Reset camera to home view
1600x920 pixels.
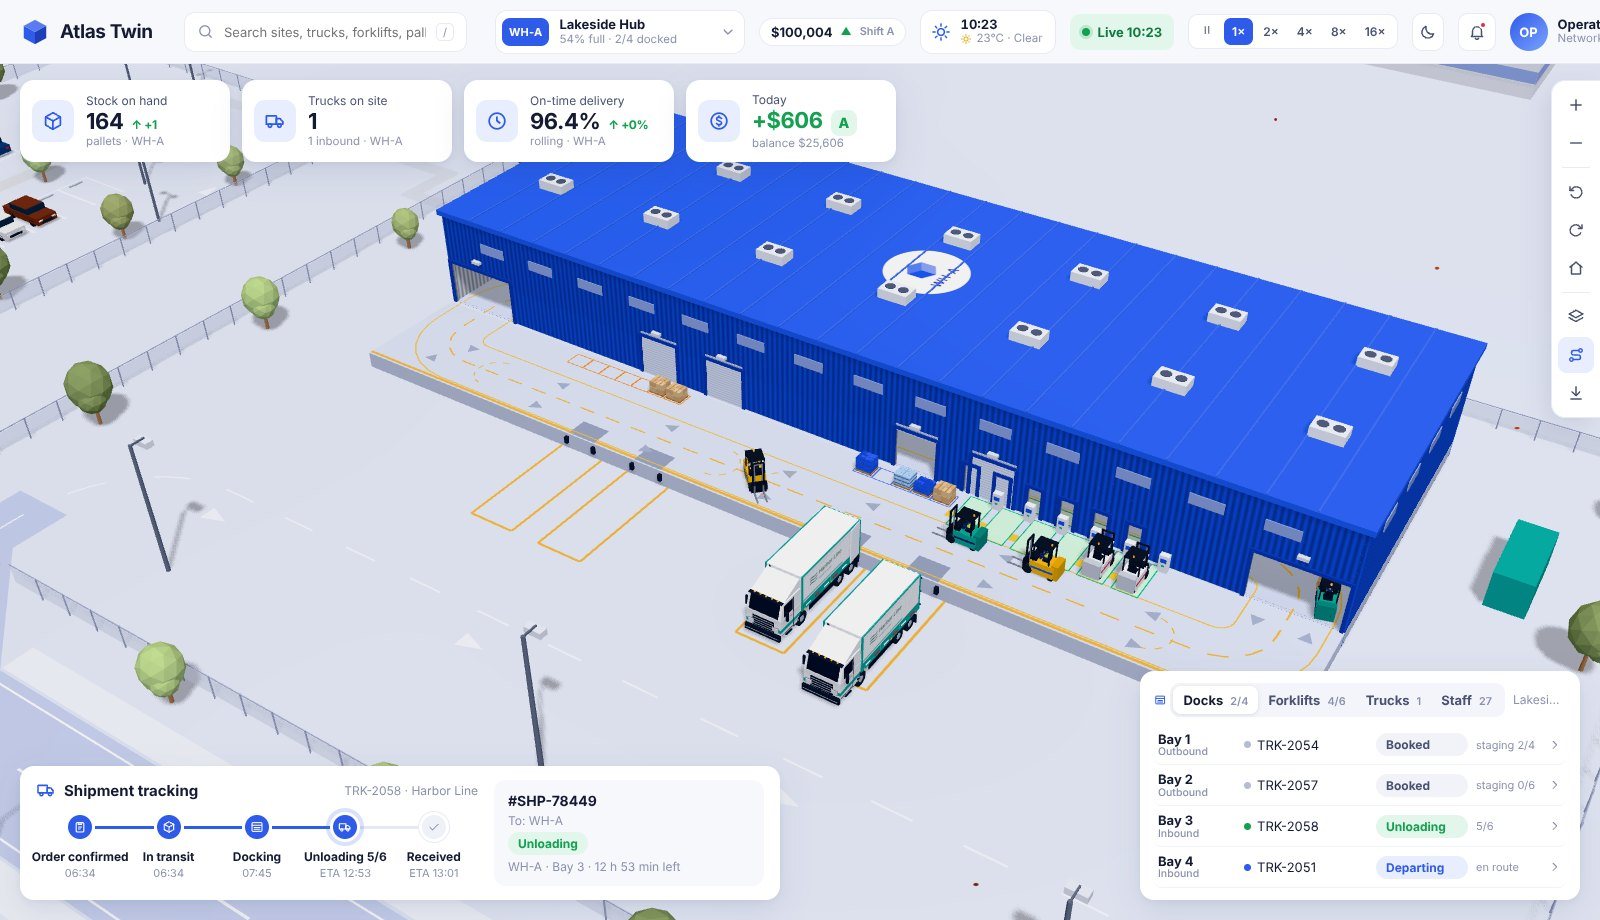[1576, 268]
